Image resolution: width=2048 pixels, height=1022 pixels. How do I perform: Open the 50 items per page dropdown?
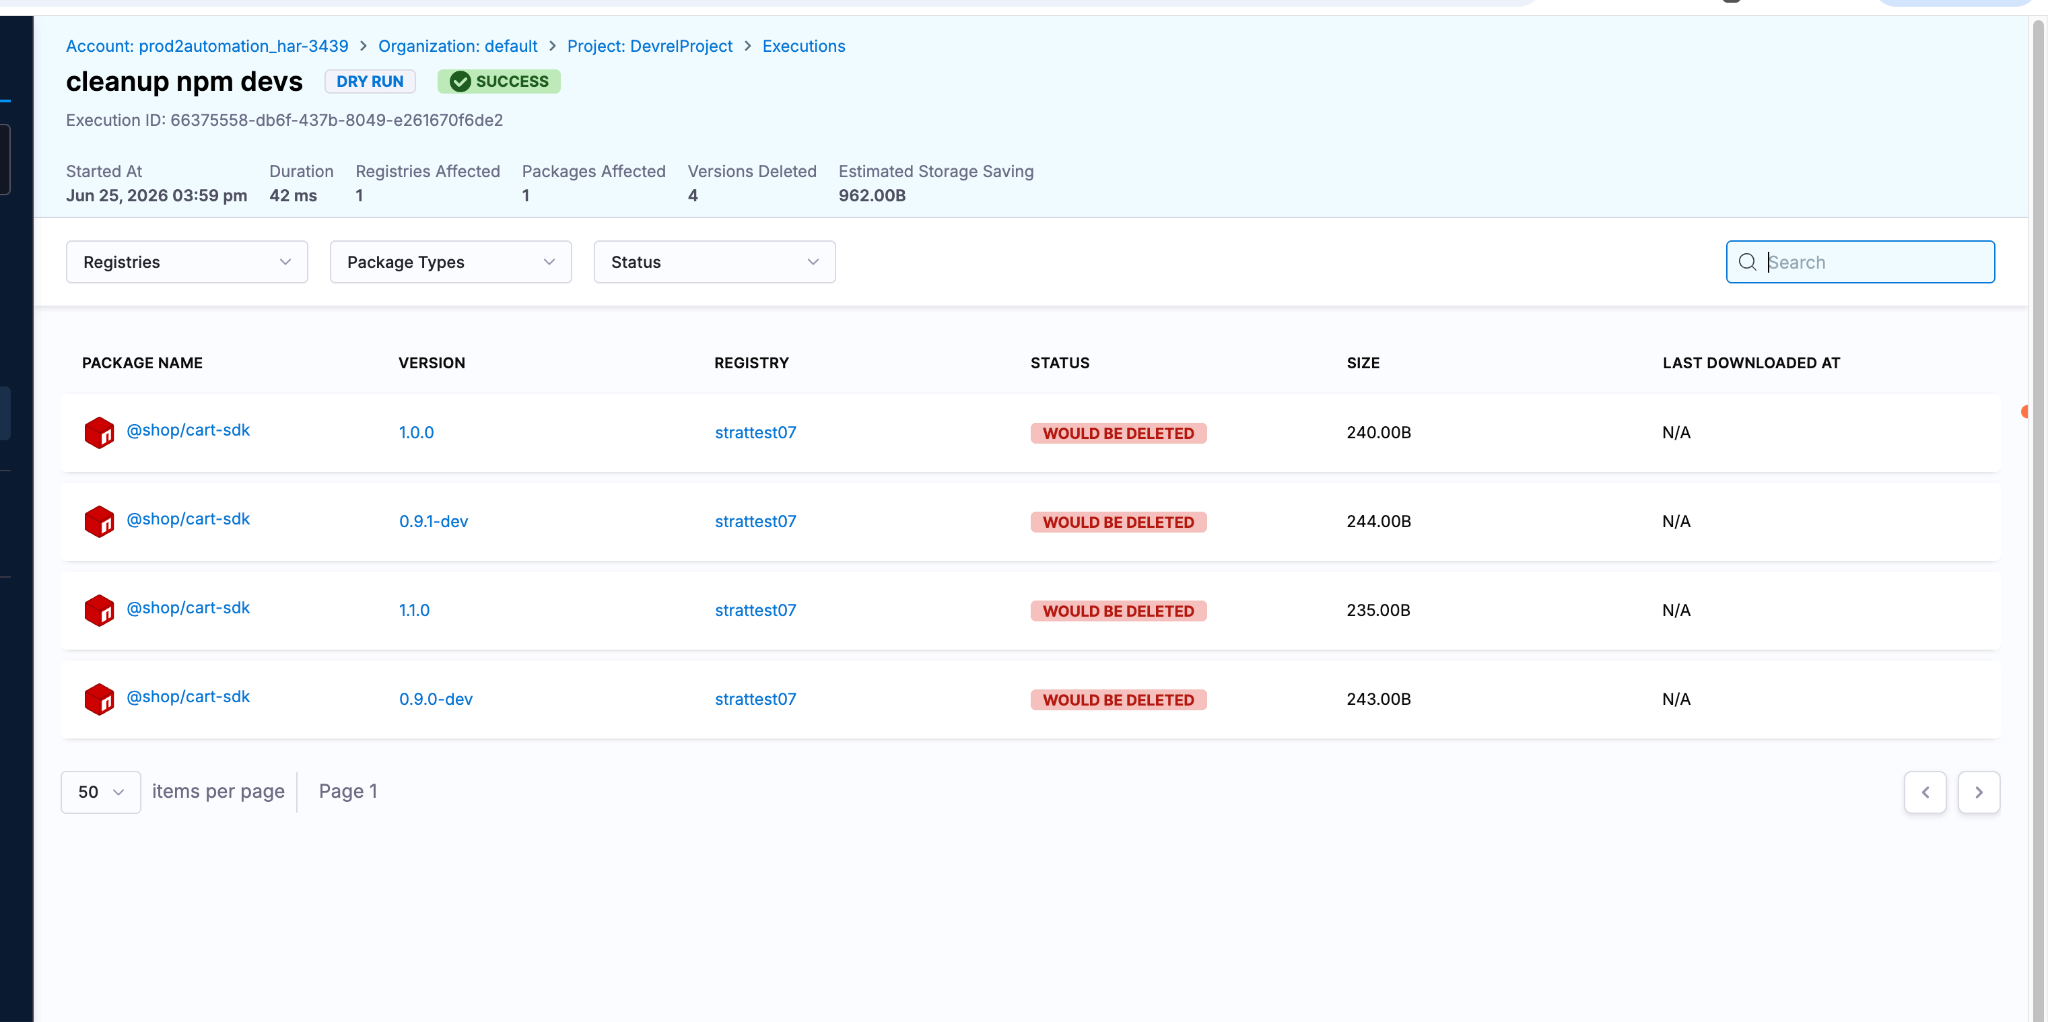pyautogui.click(x=101, y=792)
